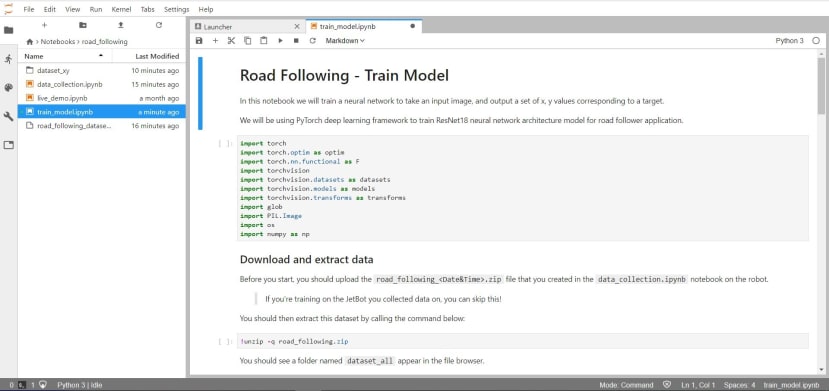
Task: Restart the kernel from notebook toolbar
Action: pyautogui.click(x=312, y=41)
